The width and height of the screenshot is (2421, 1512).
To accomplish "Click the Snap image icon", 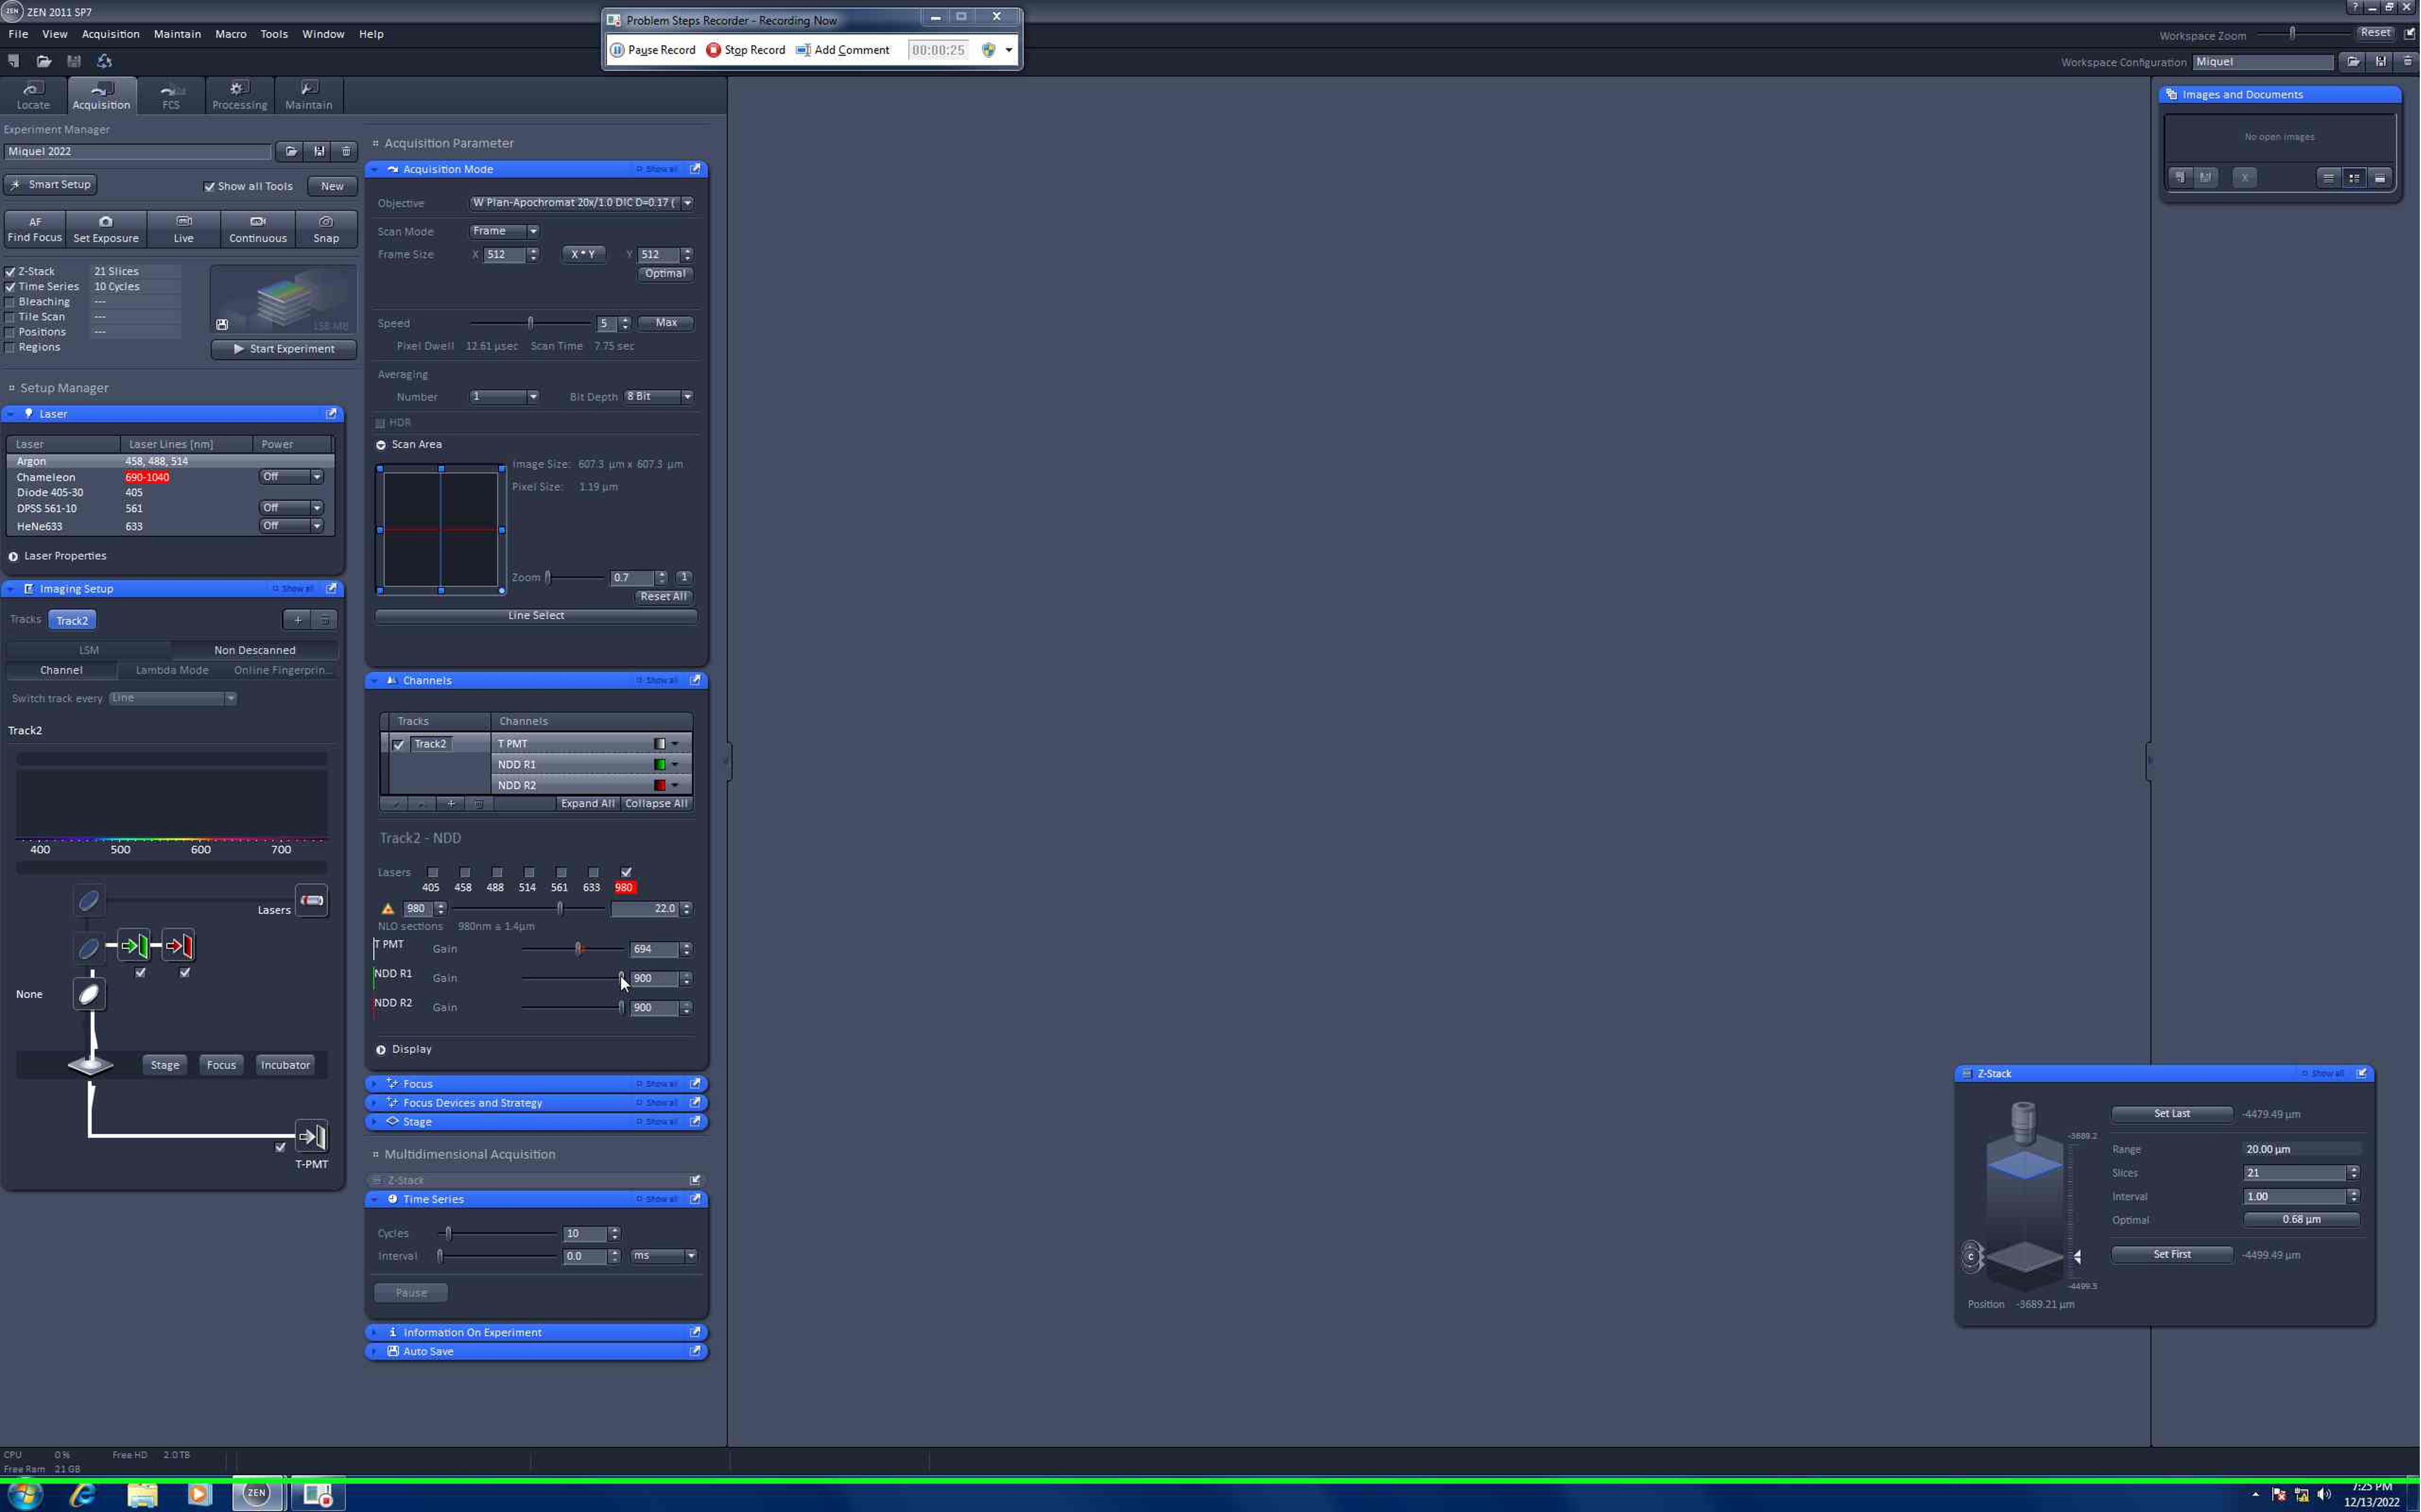I will click(326, 222).
